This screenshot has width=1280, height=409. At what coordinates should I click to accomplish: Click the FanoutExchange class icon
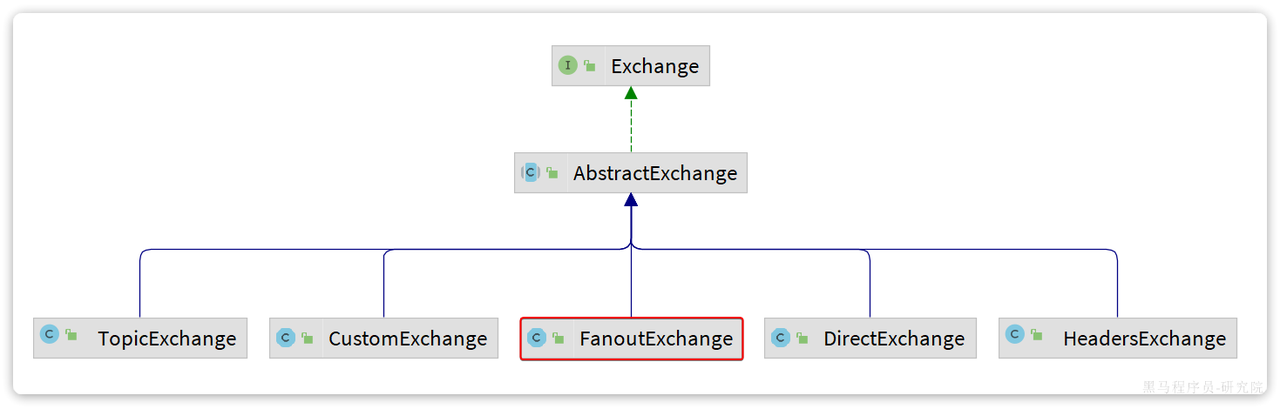coord(536,338)
